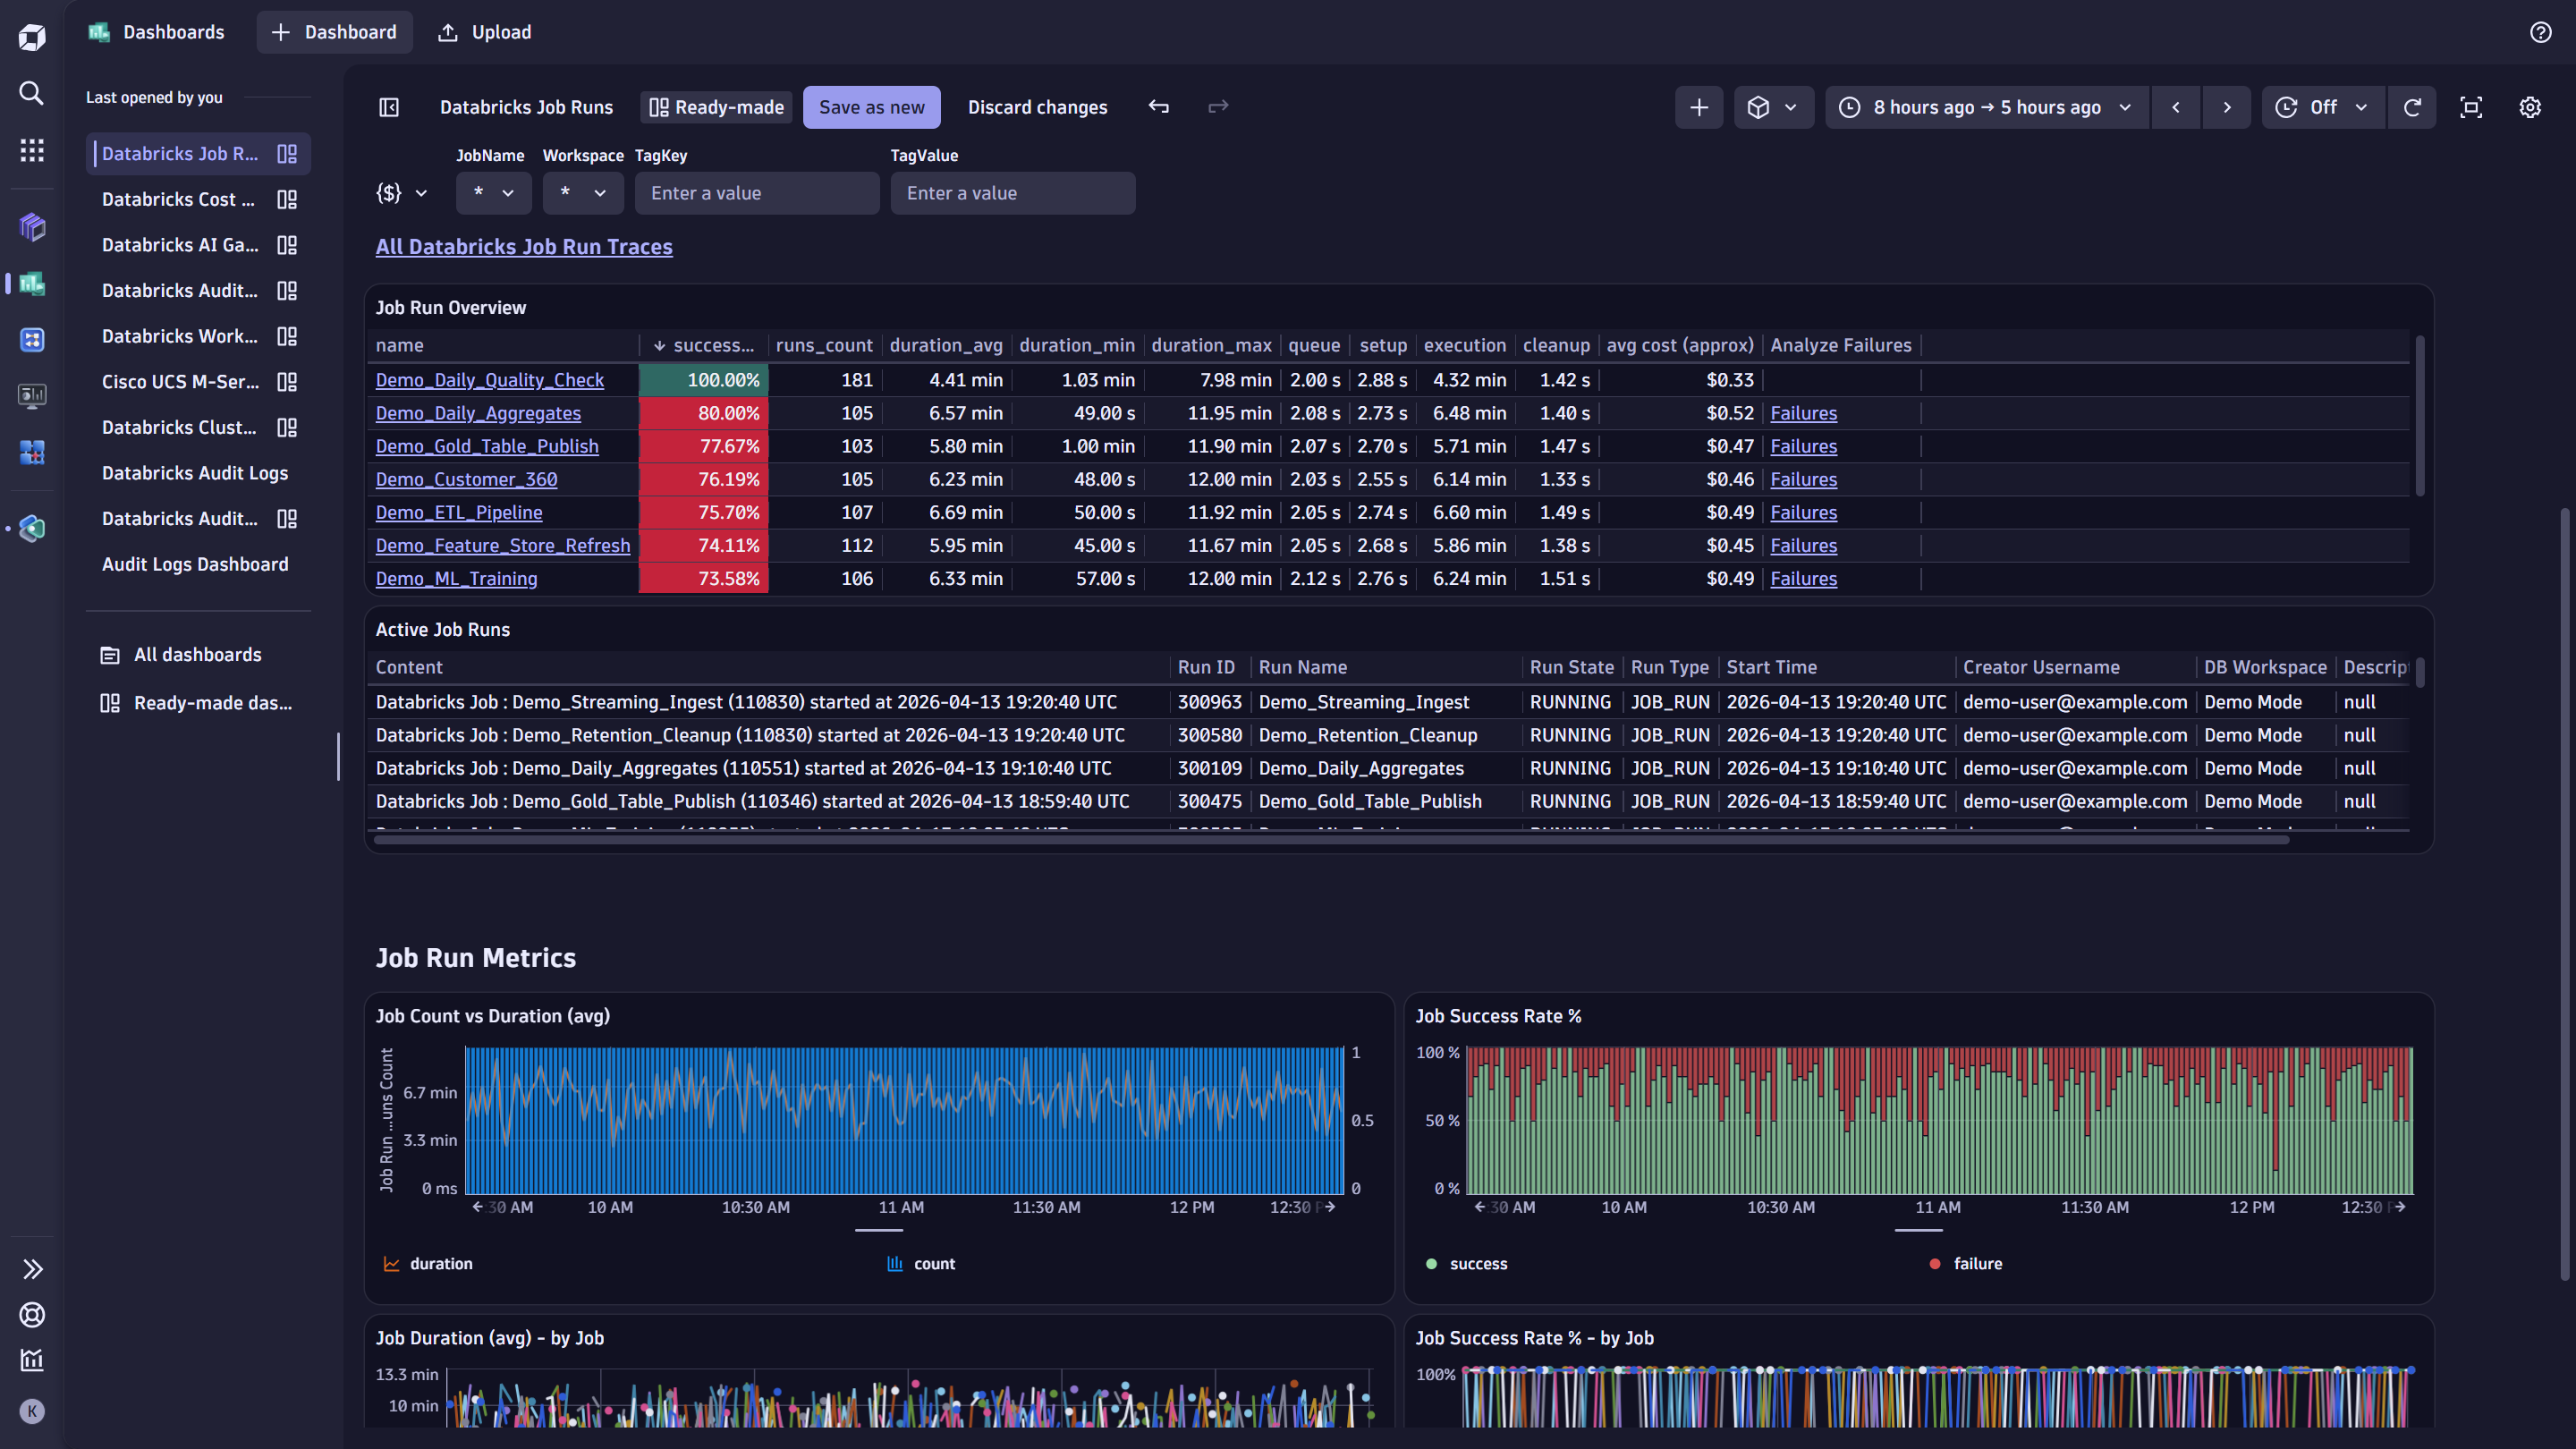This screenshot has width=2576, height=1449.
Task: Expand the sidebar with the double-arrow icon
Action: pos(33,1269)
